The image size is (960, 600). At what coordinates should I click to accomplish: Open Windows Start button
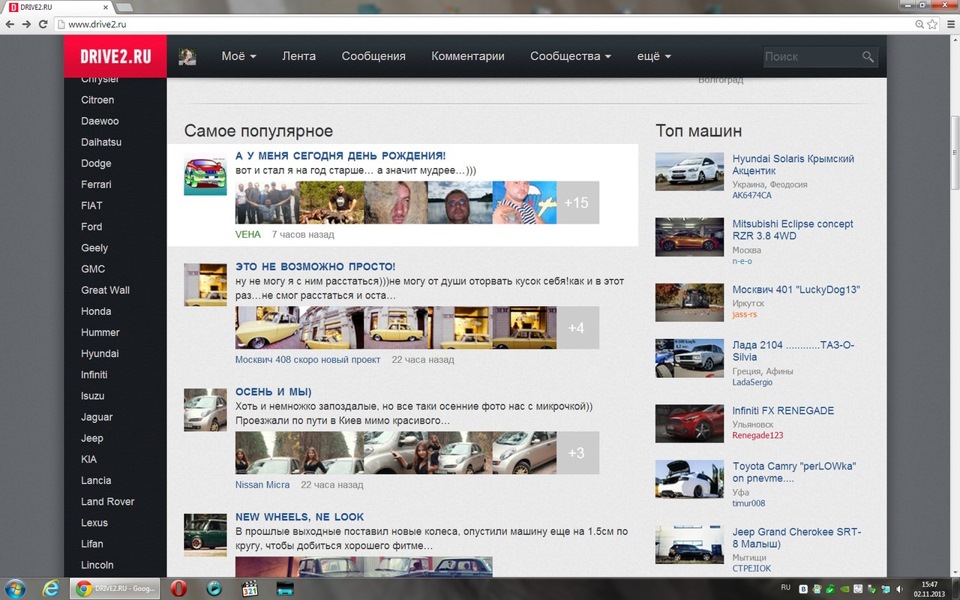click(15, 589)
